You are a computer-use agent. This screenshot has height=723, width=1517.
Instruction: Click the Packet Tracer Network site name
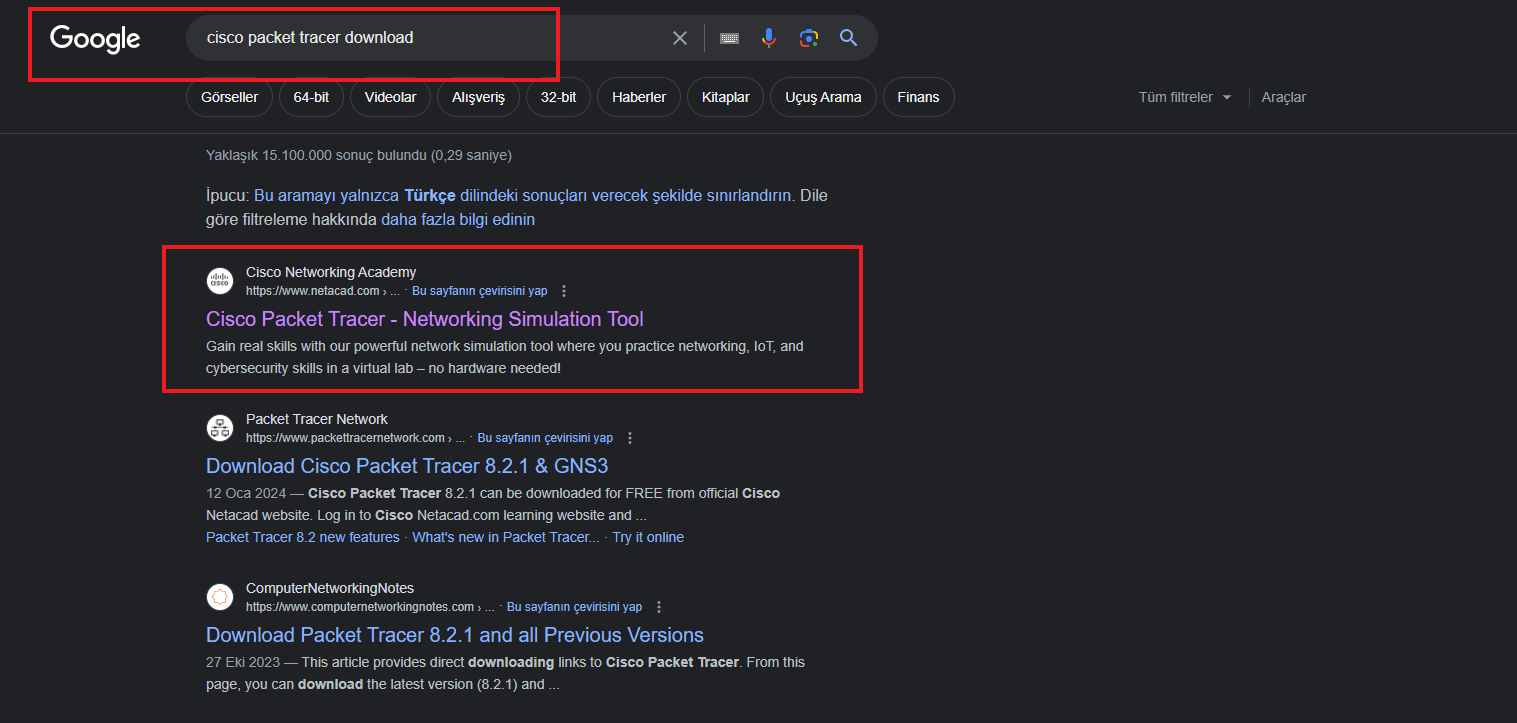point(317,419)
